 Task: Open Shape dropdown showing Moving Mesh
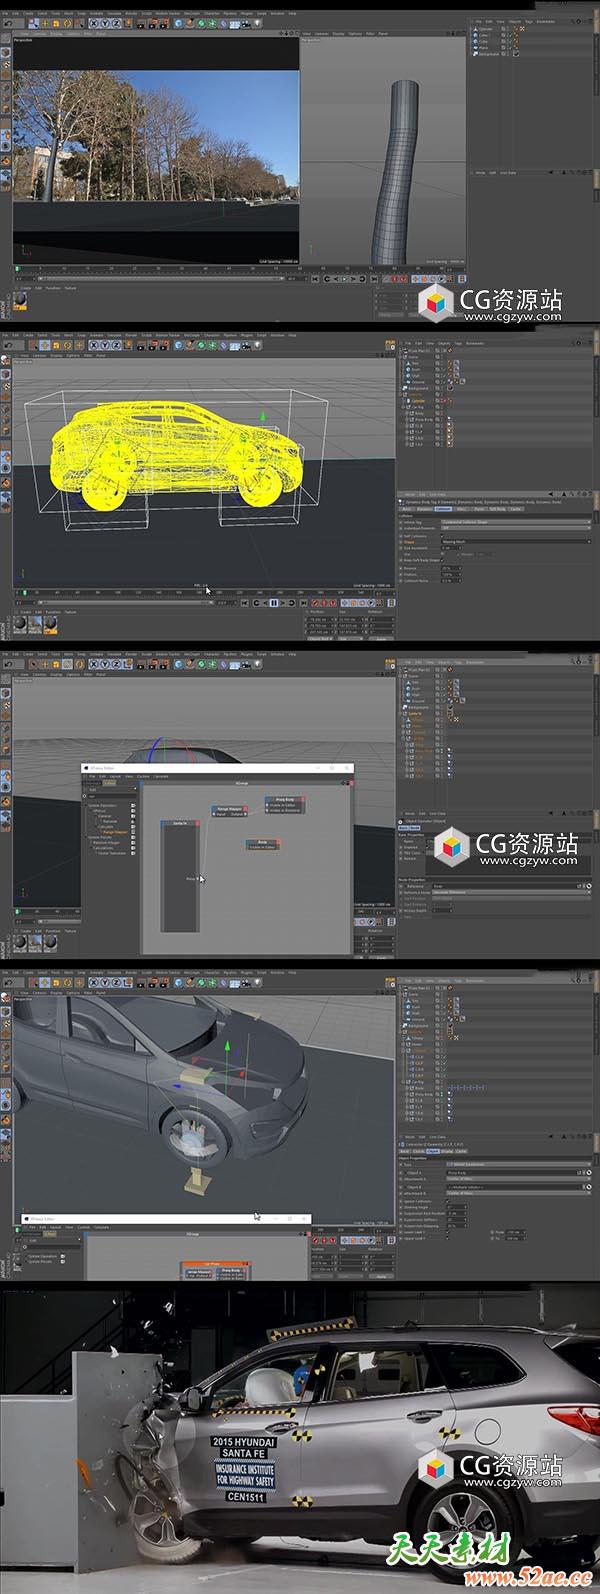click(x=516, y=541)
